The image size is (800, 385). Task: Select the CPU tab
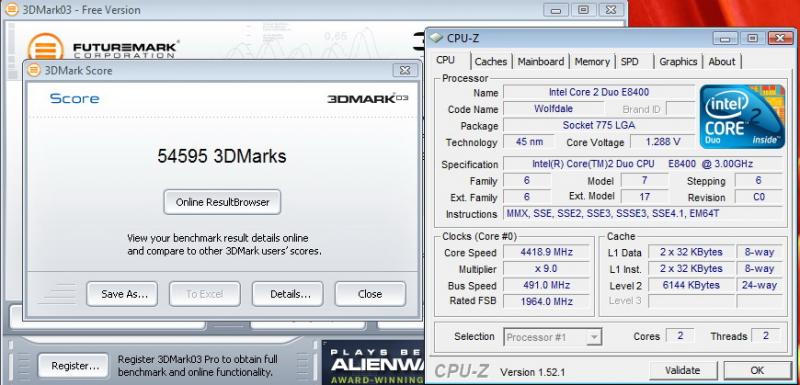(x=445, y=60)
